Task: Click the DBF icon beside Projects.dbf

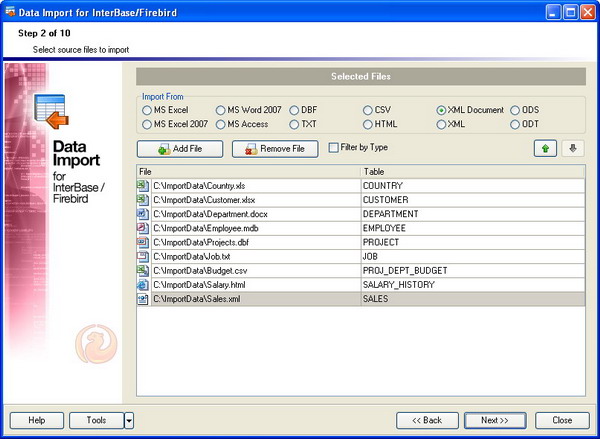Action: [143, 242]
